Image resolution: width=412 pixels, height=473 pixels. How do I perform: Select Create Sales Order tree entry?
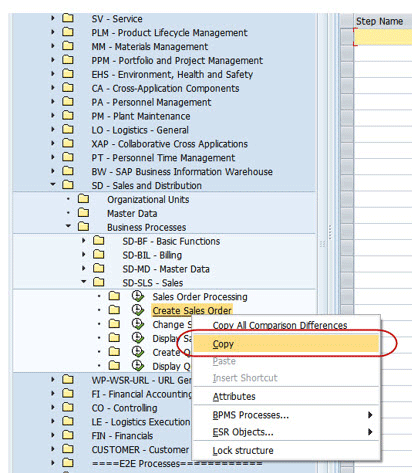[x=192, y=310]
